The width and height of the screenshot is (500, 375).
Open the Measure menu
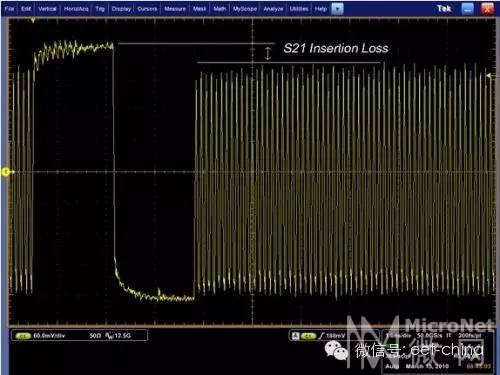[x=175, y=9]
